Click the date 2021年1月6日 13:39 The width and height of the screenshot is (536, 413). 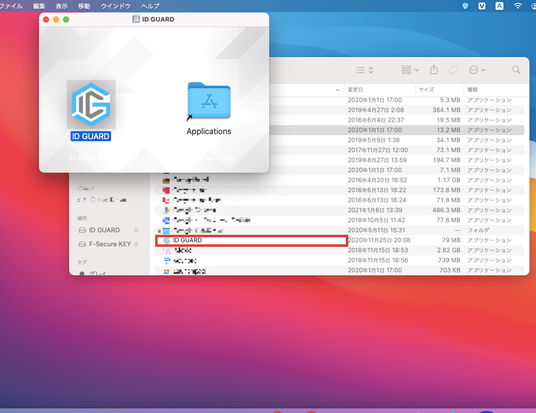(375, 210)
